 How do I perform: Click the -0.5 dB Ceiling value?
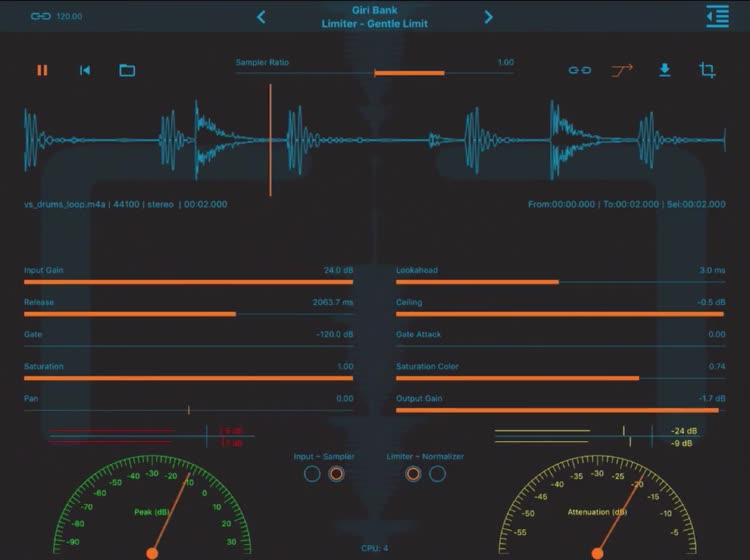click(x=711, y=302)
